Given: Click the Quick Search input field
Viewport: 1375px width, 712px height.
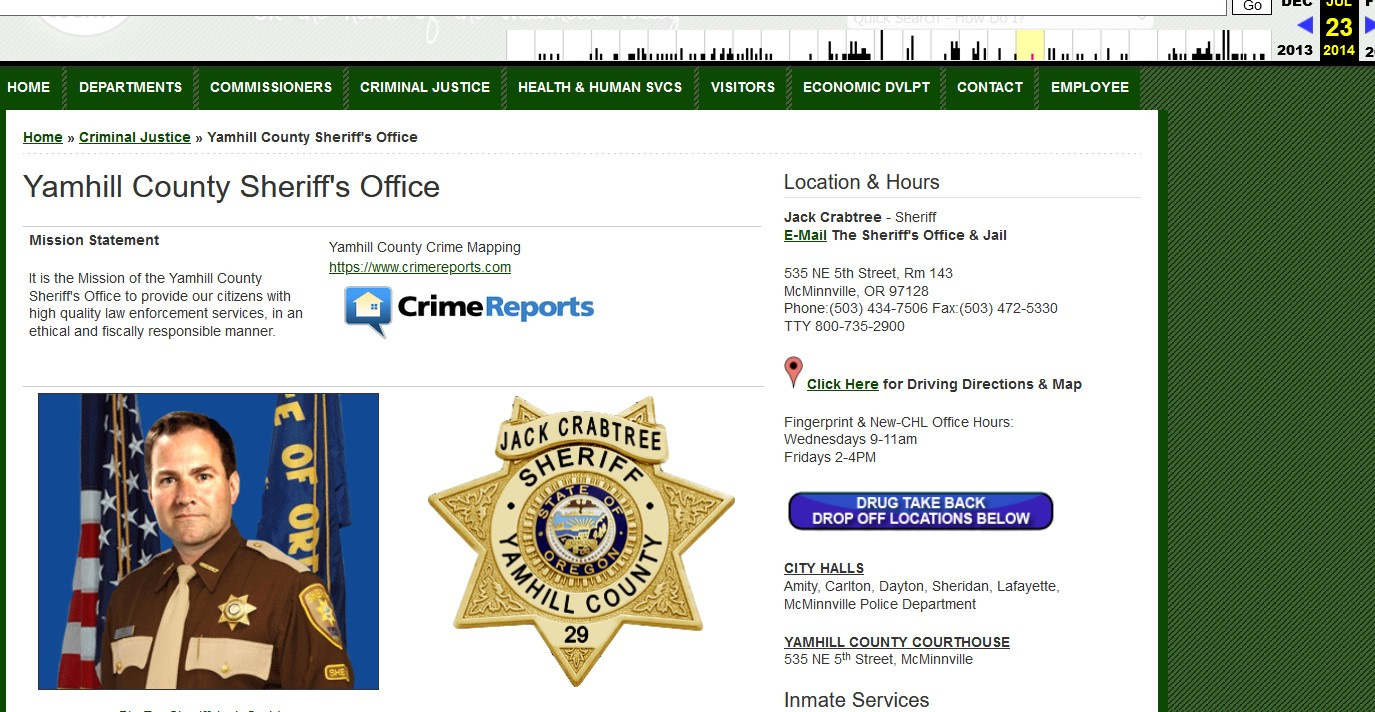Looking at the screenshot, I should pos(1000,18).
